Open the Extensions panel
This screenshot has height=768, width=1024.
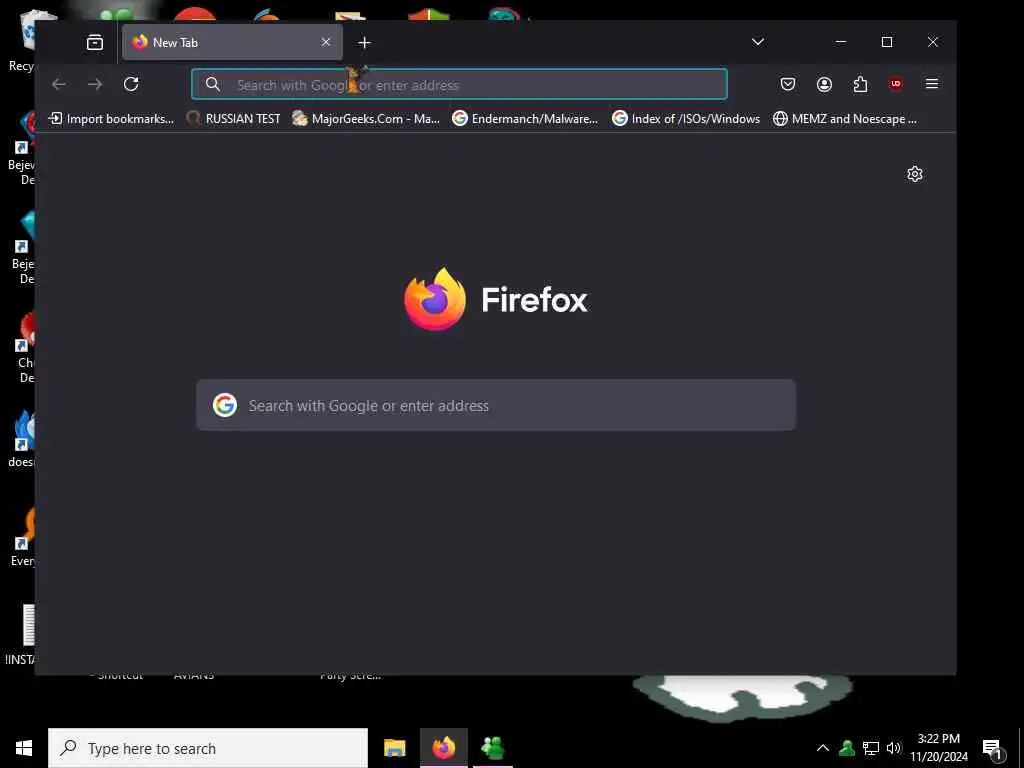pyautogui.click(x=860, y=84)
